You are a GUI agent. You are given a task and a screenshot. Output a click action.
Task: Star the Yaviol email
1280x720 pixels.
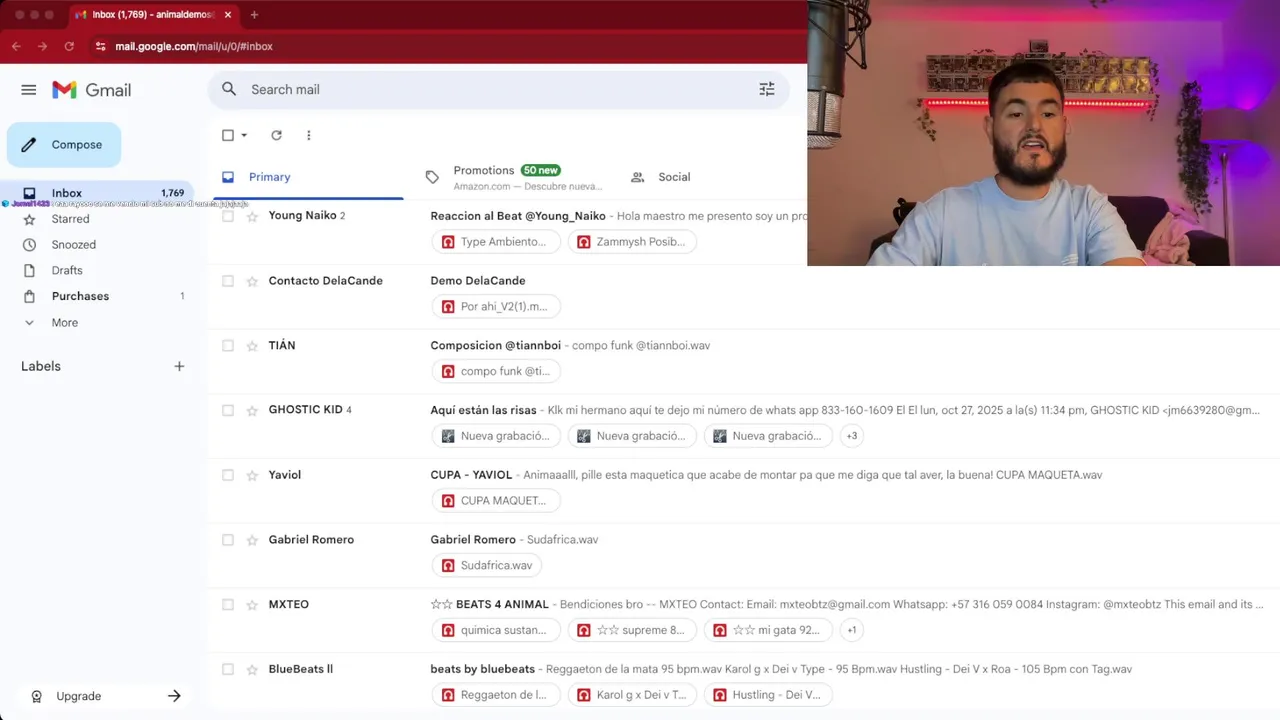[252, 475]
